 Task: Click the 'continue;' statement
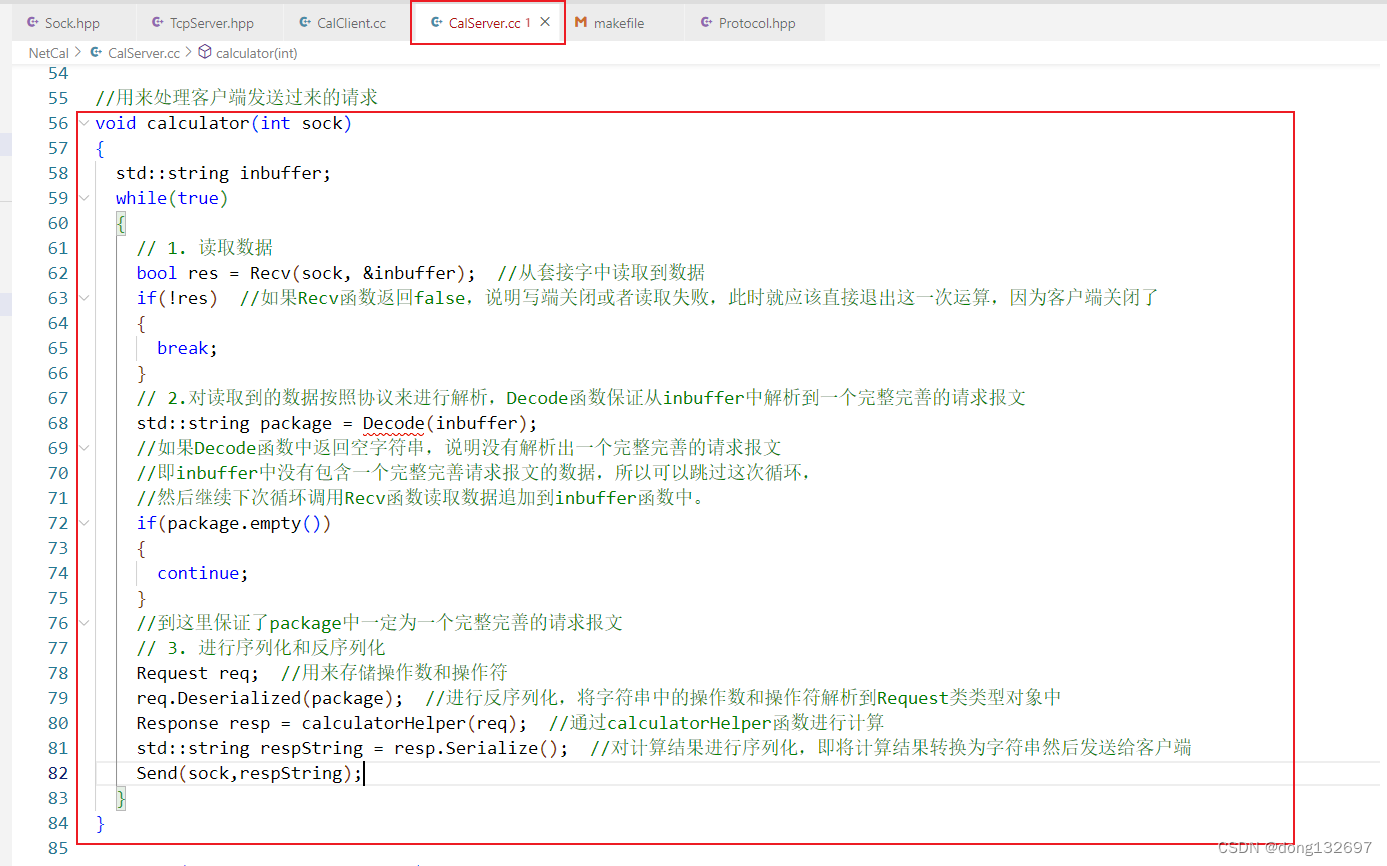pyautogui.click(x=203, y=573)
